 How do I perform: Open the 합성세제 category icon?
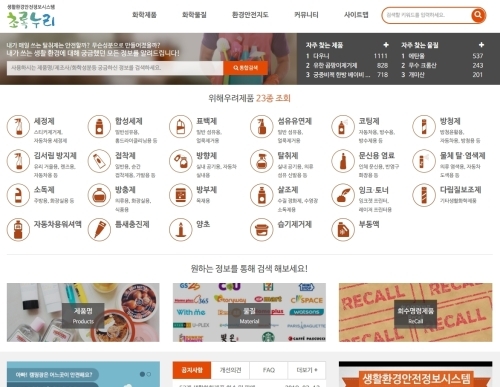(99, 126)
